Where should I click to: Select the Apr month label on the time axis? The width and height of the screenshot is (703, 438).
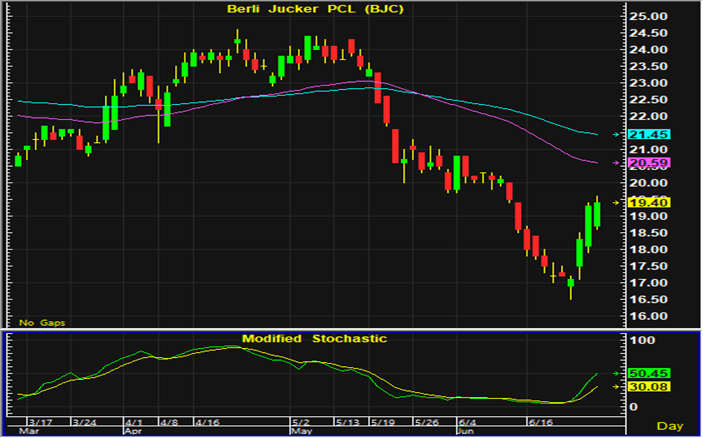coord(132,433)
